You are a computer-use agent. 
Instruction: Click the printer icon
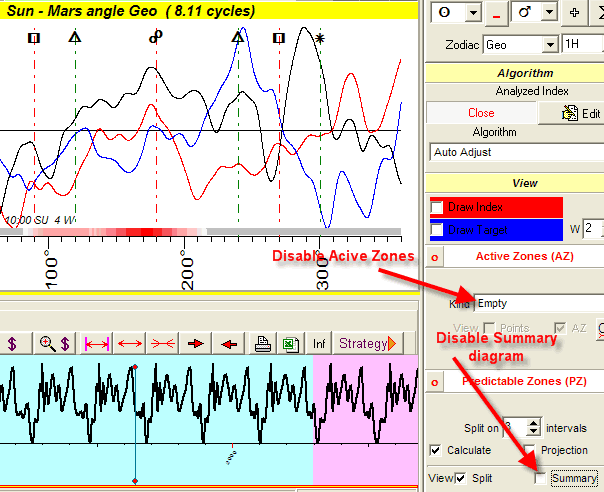click(262, 343)
